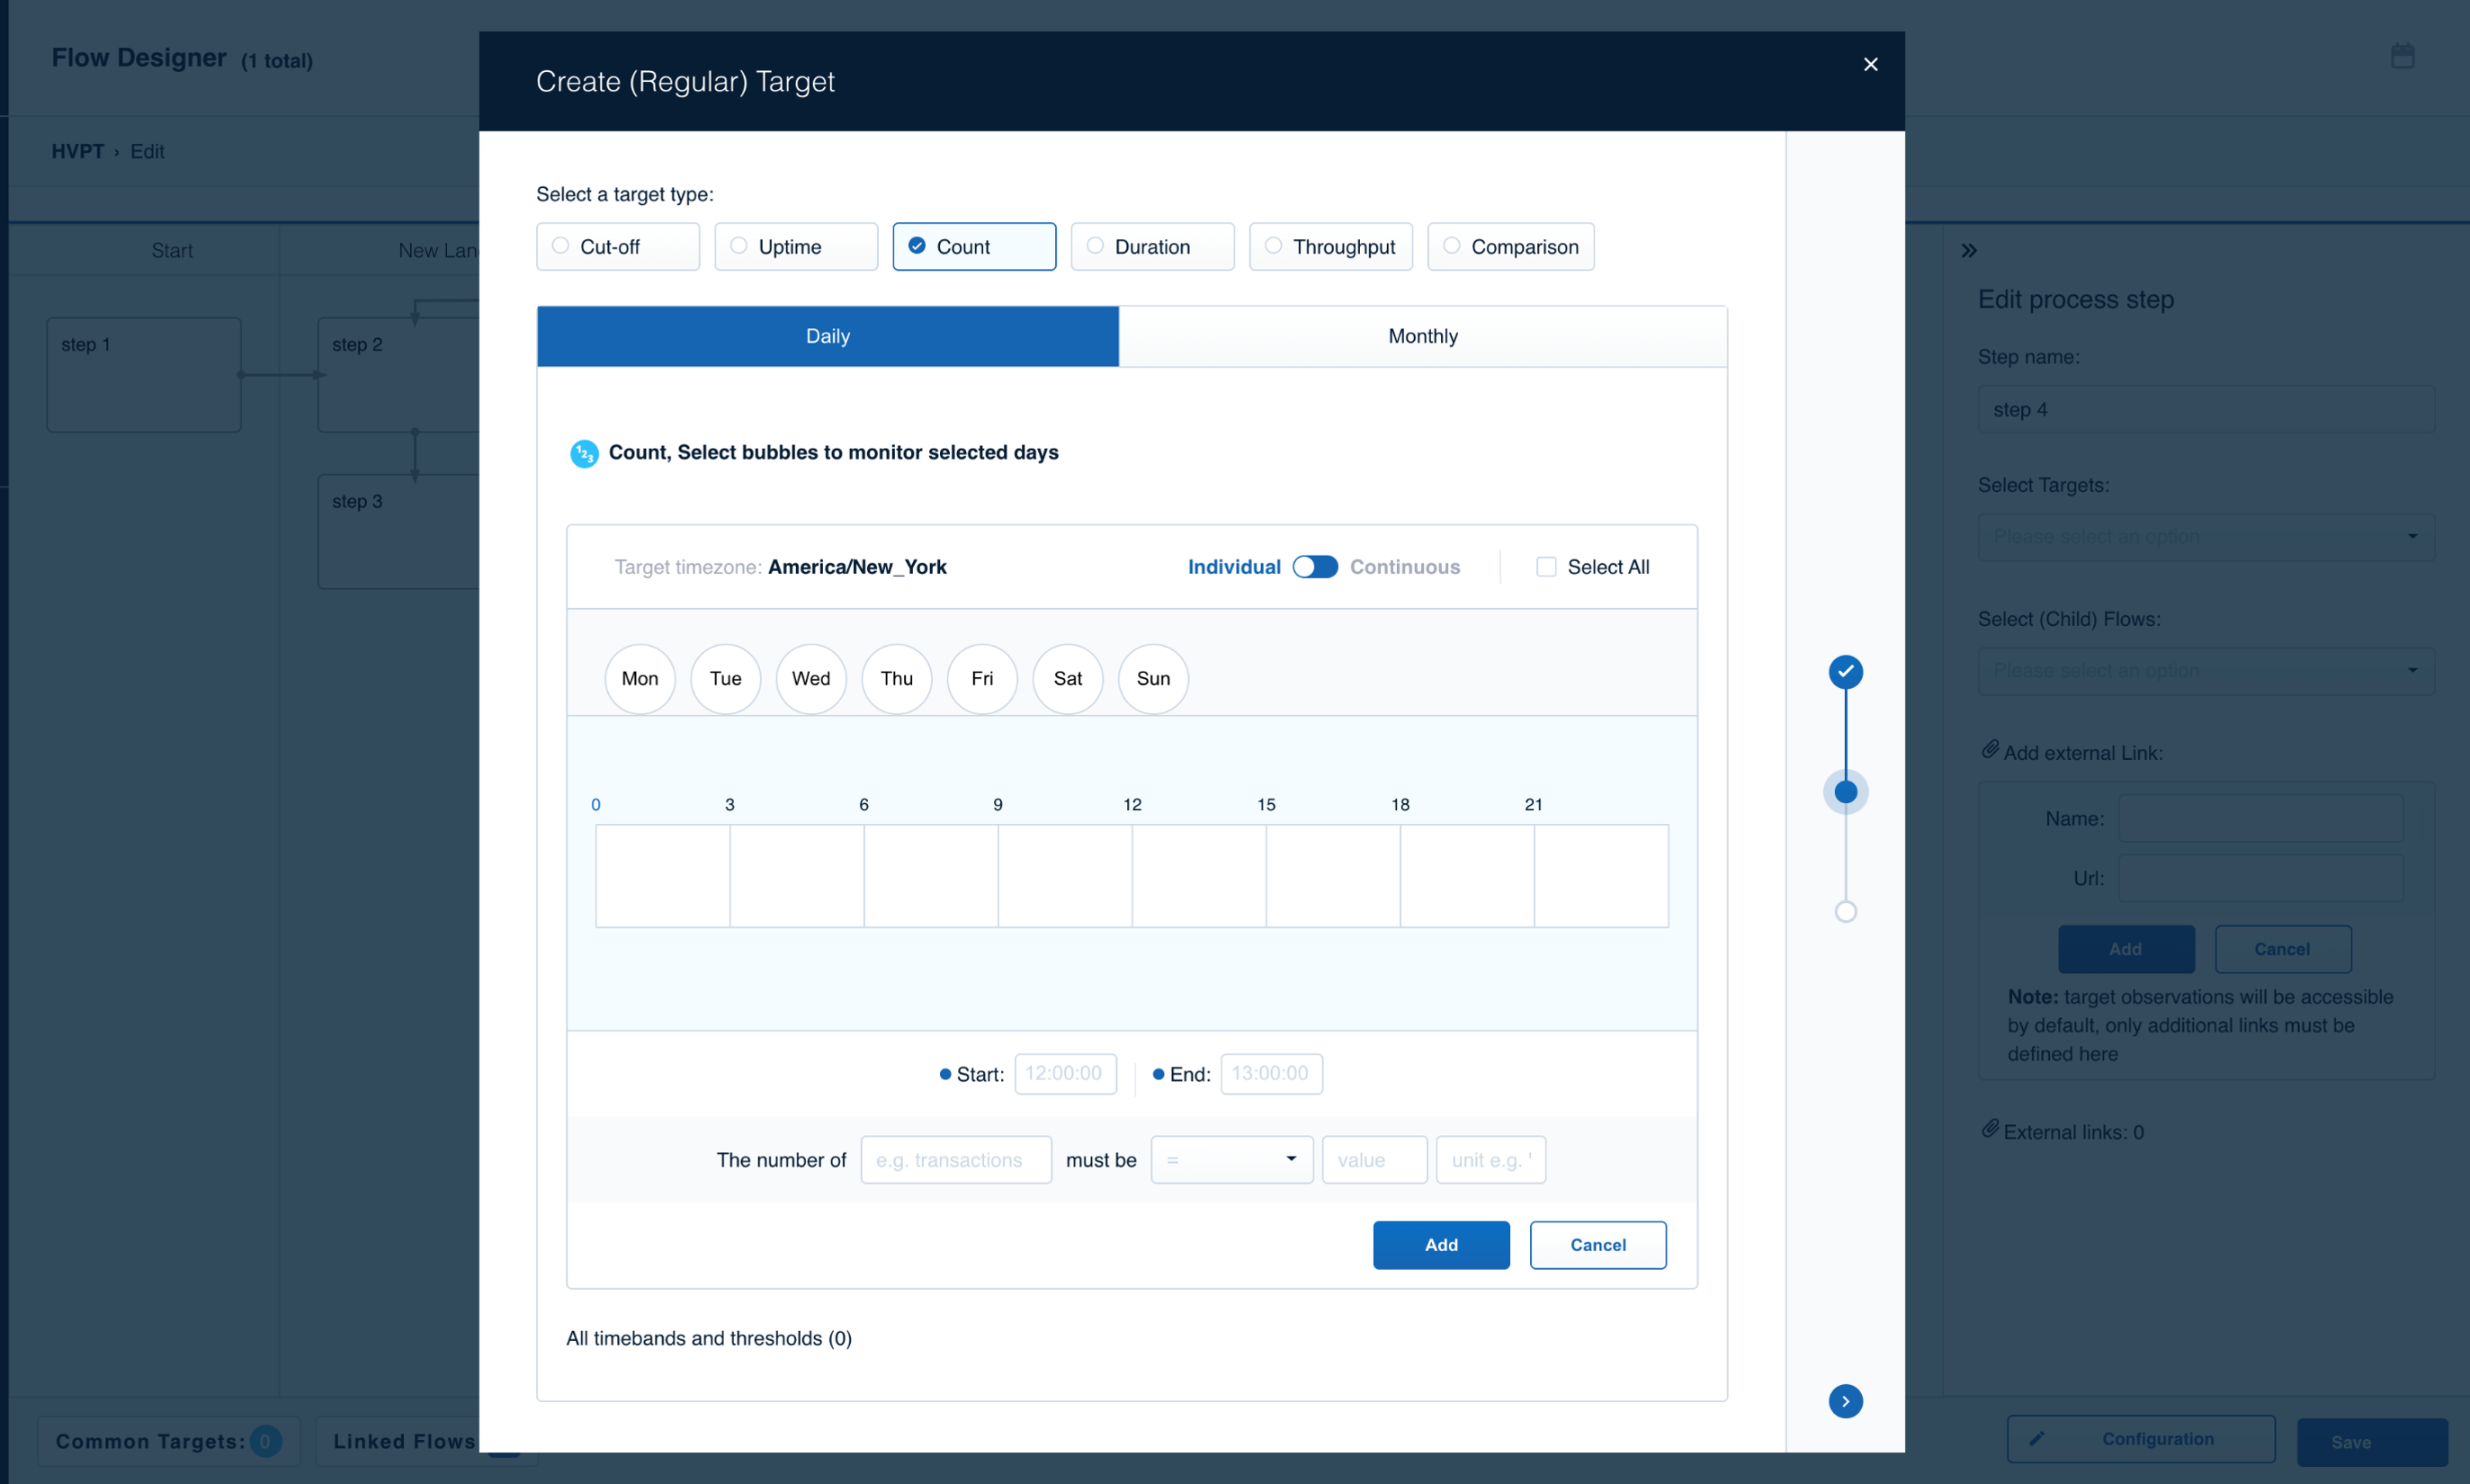Viewport: 2470px width, 1484px height.
Task: Click the Linked Flows label
Action: (404, 1441)
